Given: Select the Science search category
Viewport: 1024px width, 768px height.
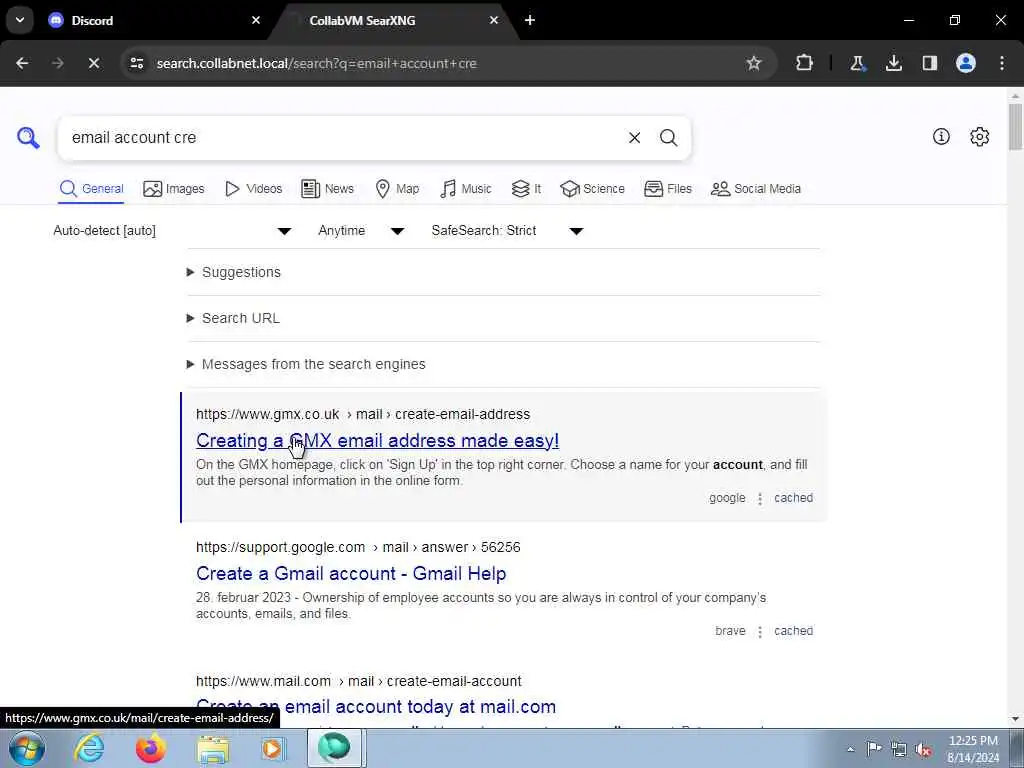Looking at the screenshot, I should point(592,189).
